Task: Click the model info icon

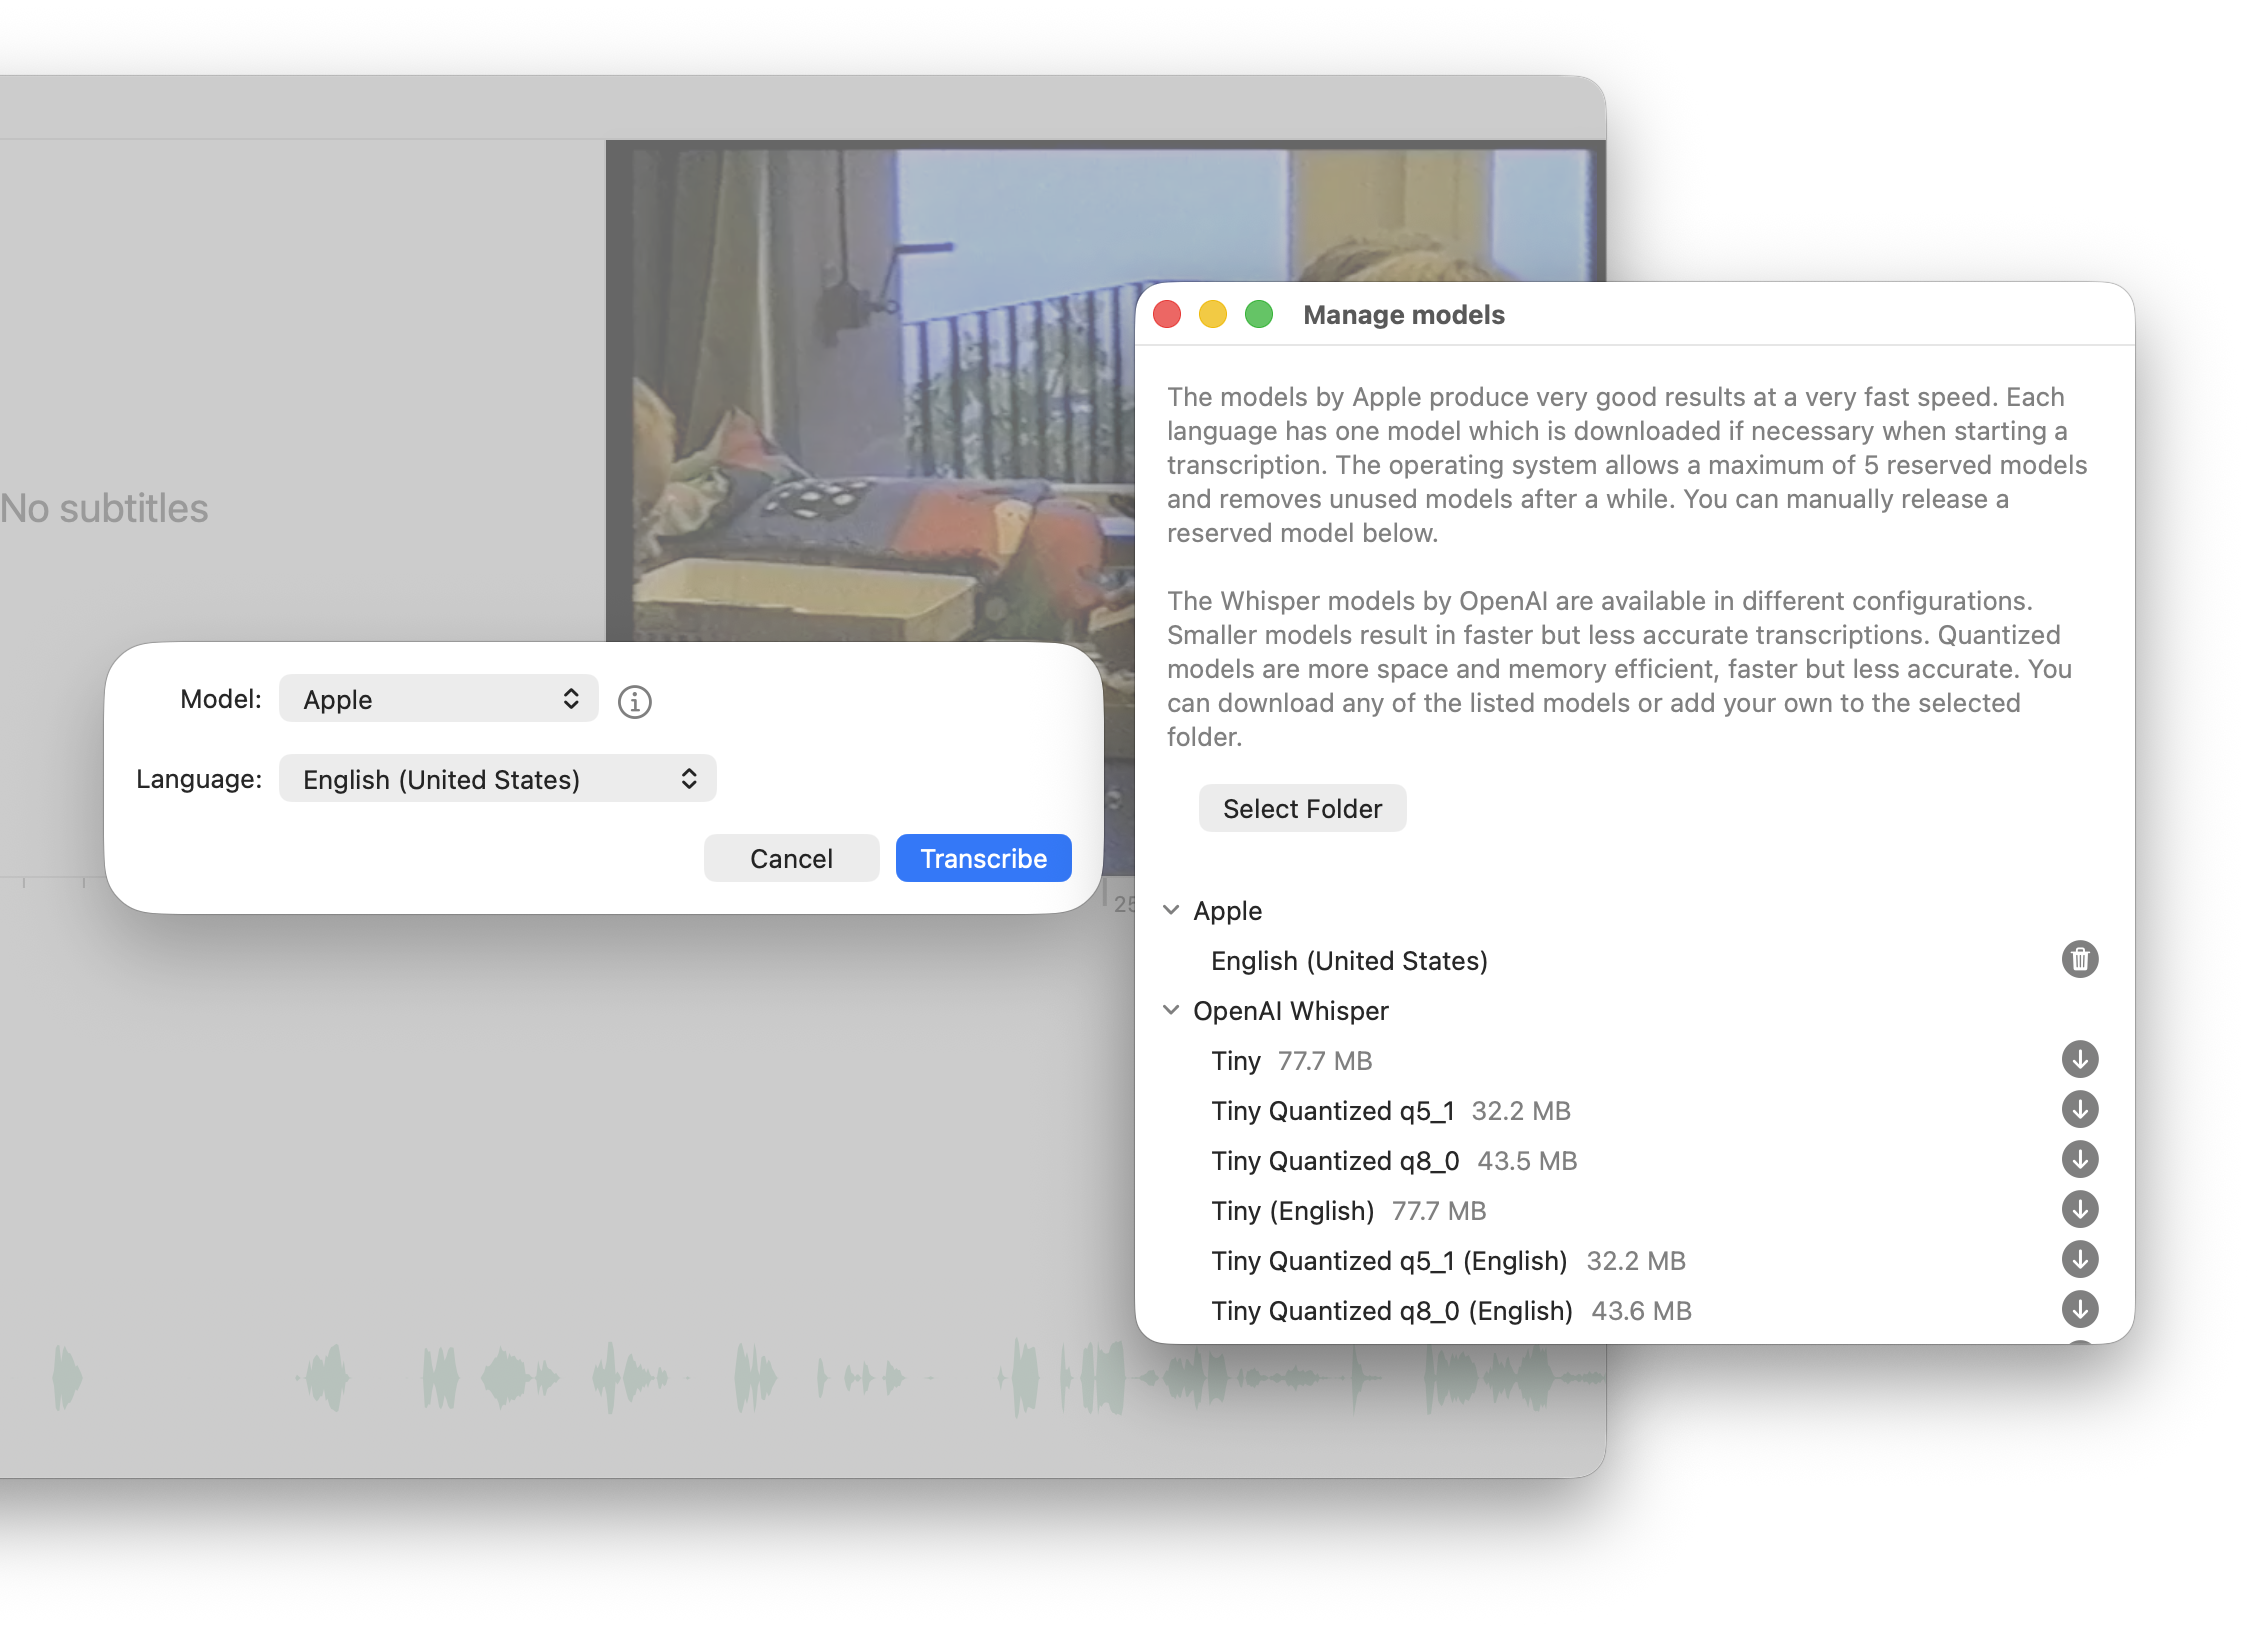Action: (x=634, y=702)
